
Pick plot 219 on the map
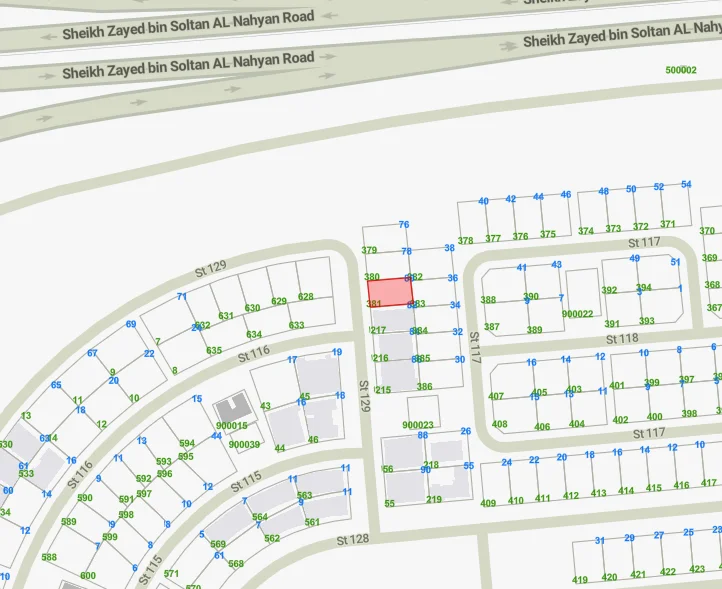tap(434, 499)
